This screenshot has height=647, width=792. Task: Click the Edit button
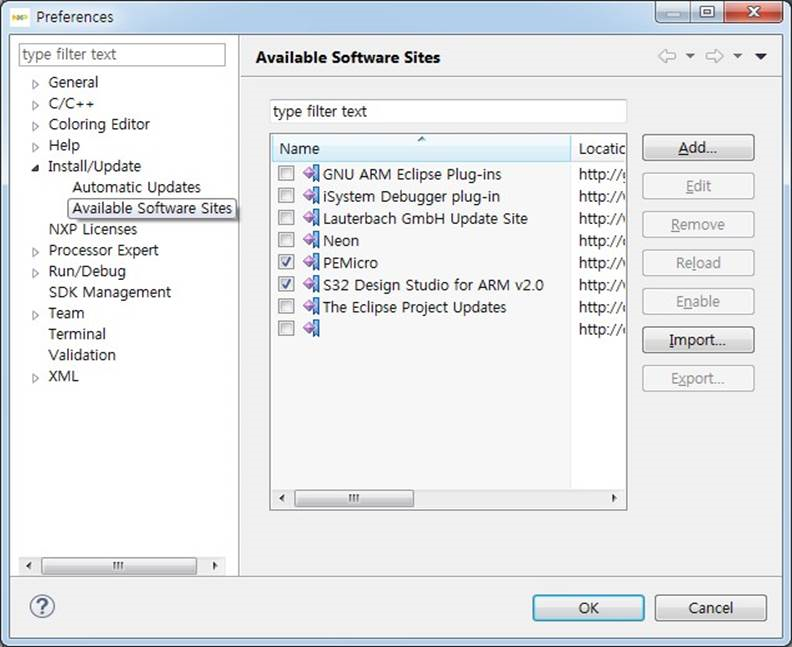tap(698, 186)
